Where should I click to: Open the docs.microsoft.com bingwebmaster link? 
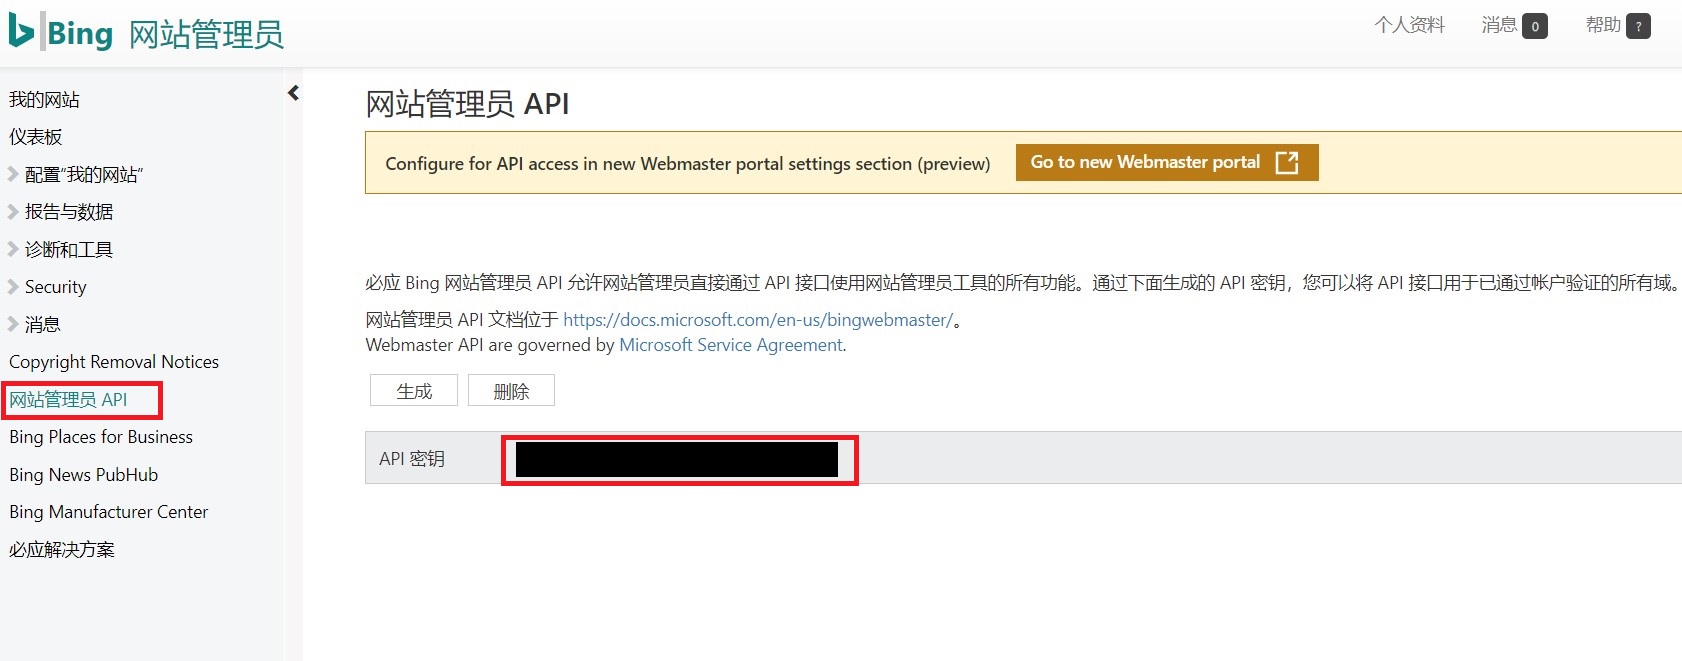tap(758, 320)
